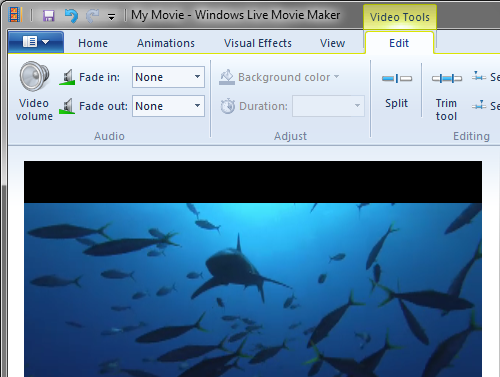Click the Set start point icon
The height and width of the screenshot is (377, 500).
tap(479, 77)
